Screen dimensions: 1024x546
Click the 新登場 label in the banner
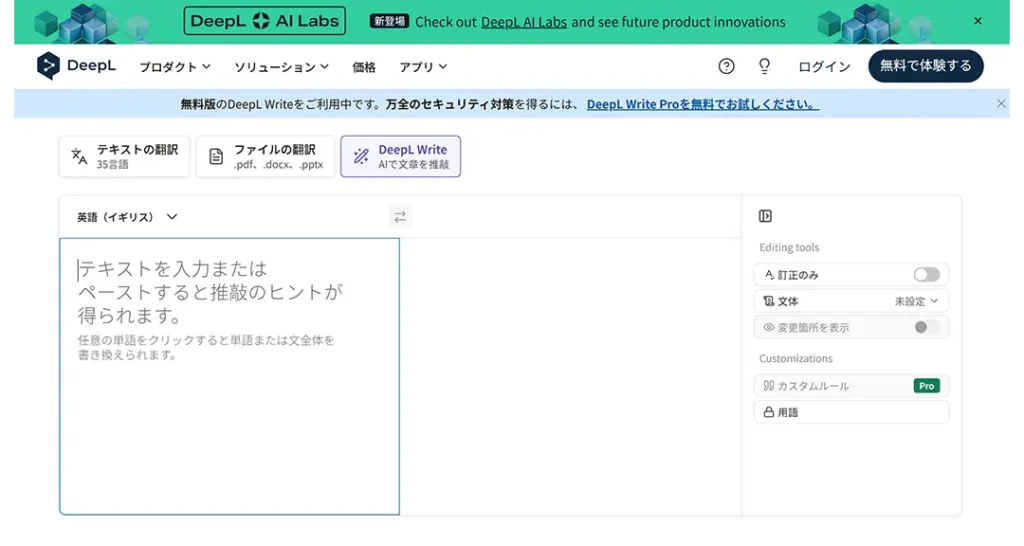tap(389, 22)
